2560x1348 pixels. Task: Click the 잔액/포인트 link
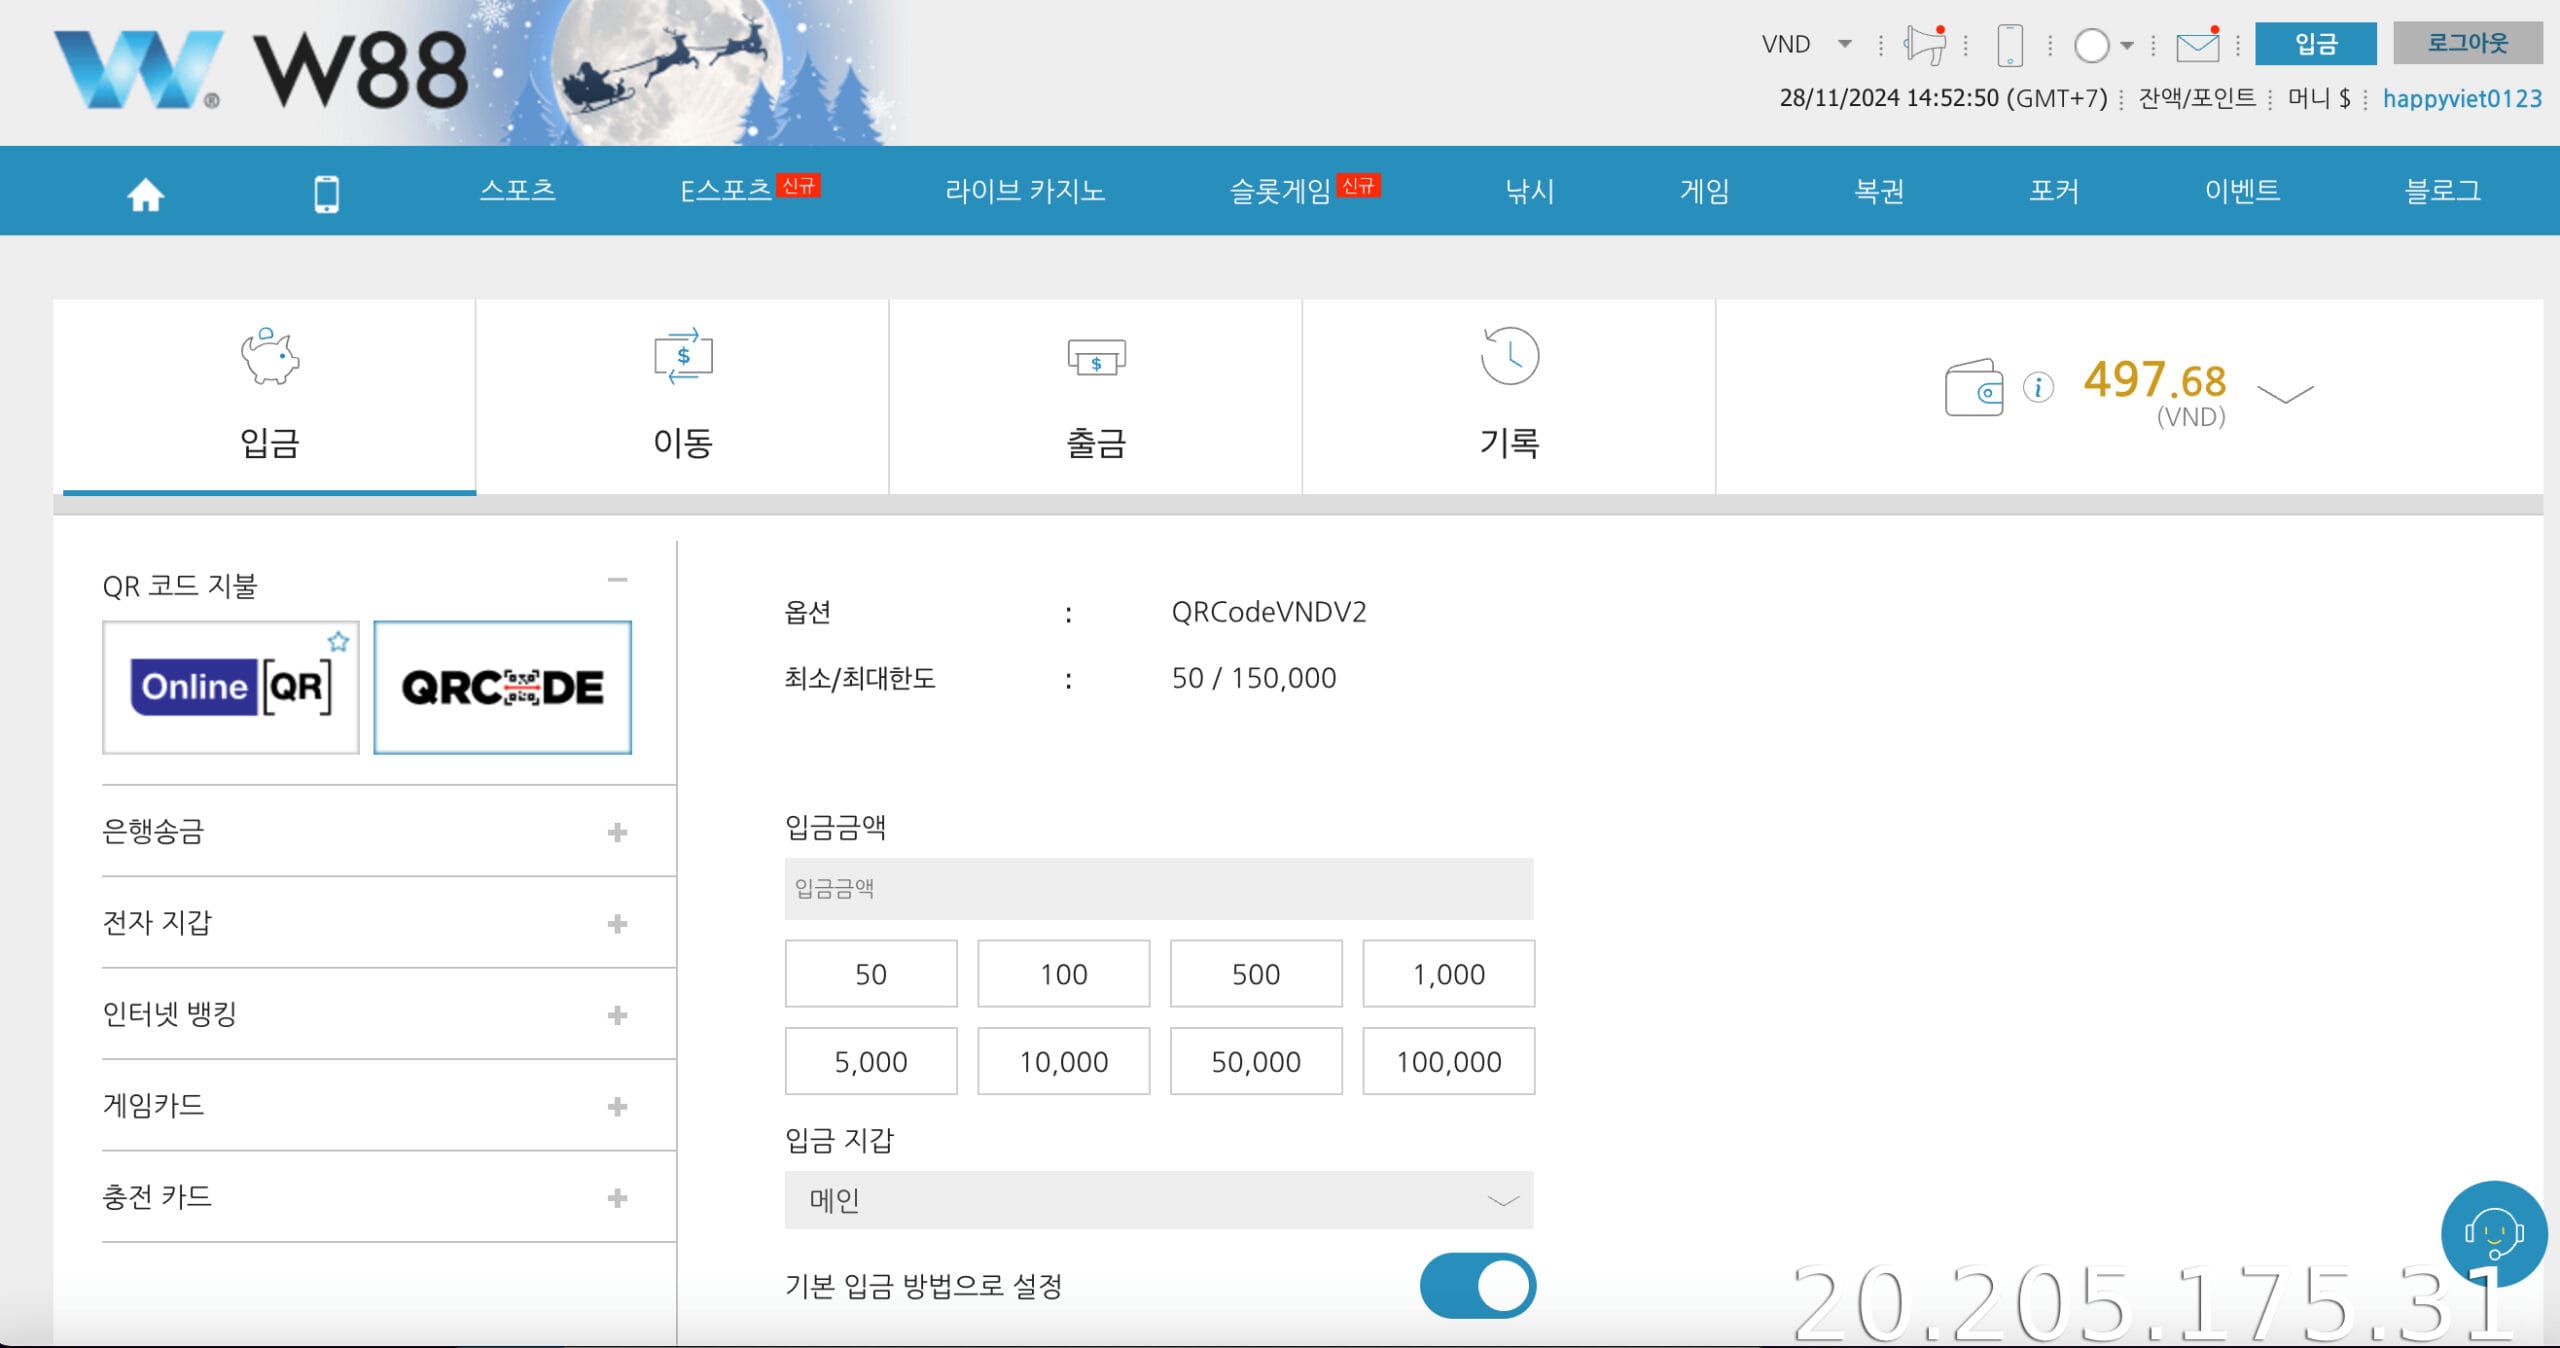pyautogui.click(x=2197, y=98)
